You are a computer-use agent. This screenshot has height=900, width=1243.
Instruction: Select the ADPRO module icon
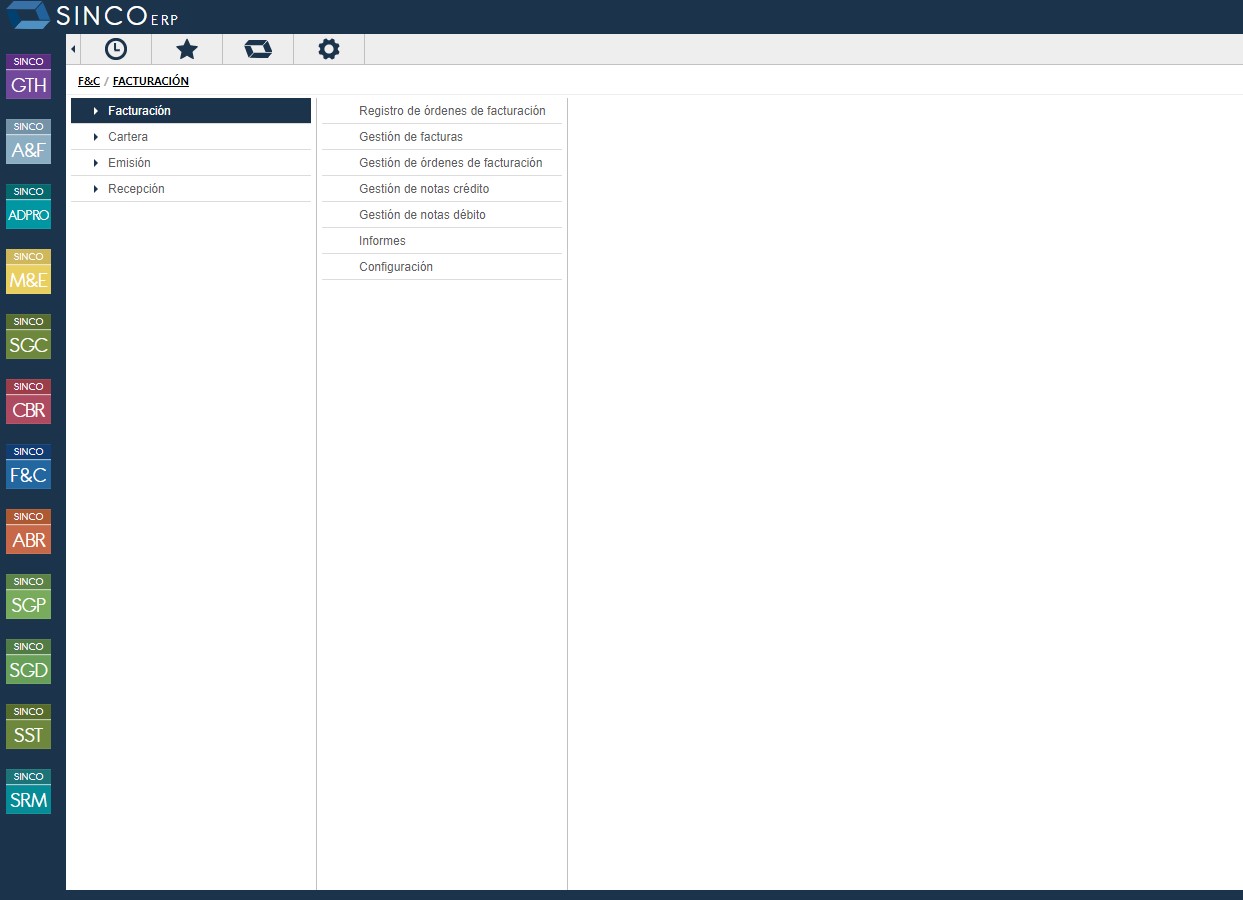coord(28,206)
